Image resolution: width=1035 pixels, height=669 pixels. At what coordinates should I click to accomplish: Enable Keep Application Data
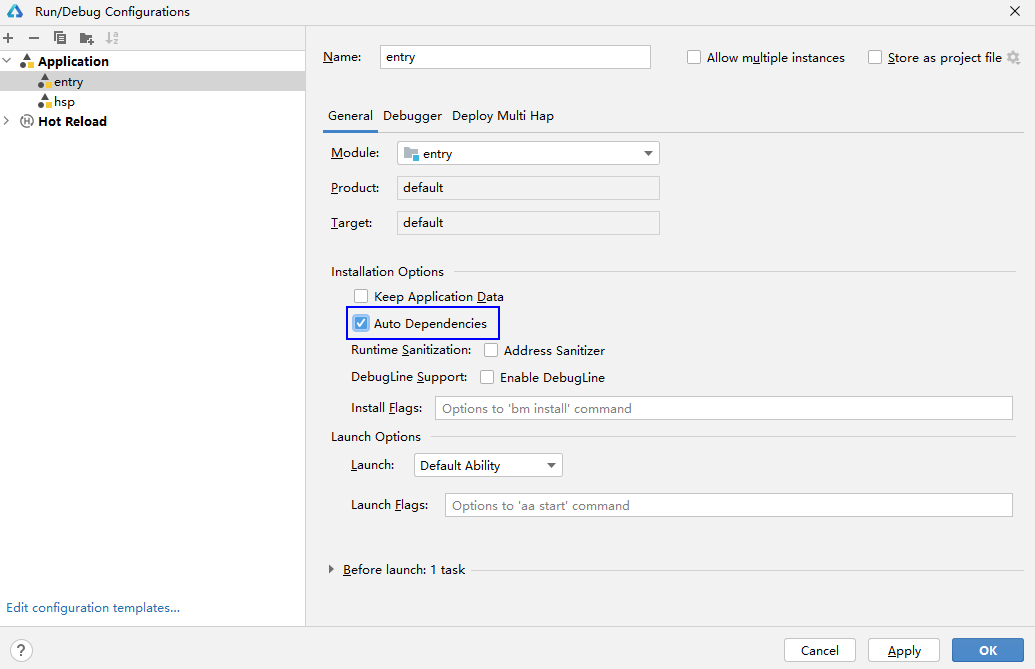[360, 296]
